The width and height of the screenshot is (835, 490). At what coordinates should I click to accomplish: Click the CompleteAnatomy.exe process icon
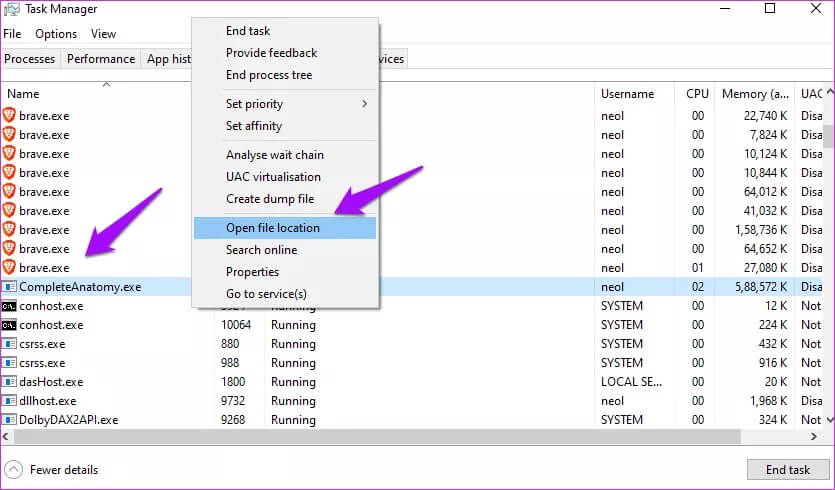[x=9, y=287]
